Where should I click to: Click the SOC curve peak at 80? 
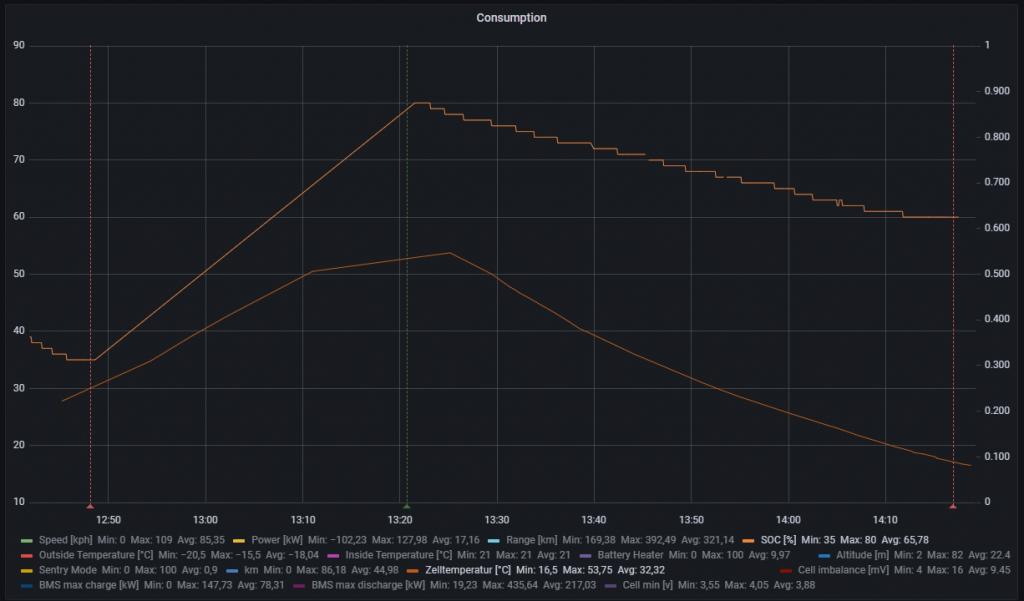tap(421, 103)
